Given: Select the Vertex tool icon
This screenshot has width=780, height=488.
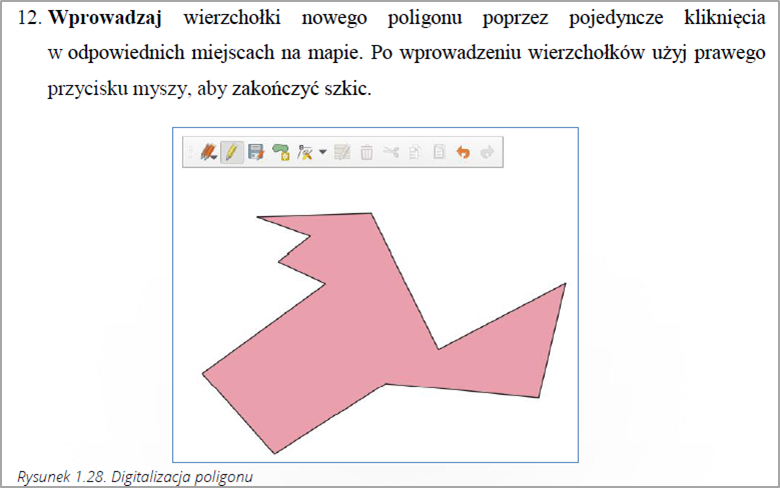Looking at the screenshot, I should [304, 152].
